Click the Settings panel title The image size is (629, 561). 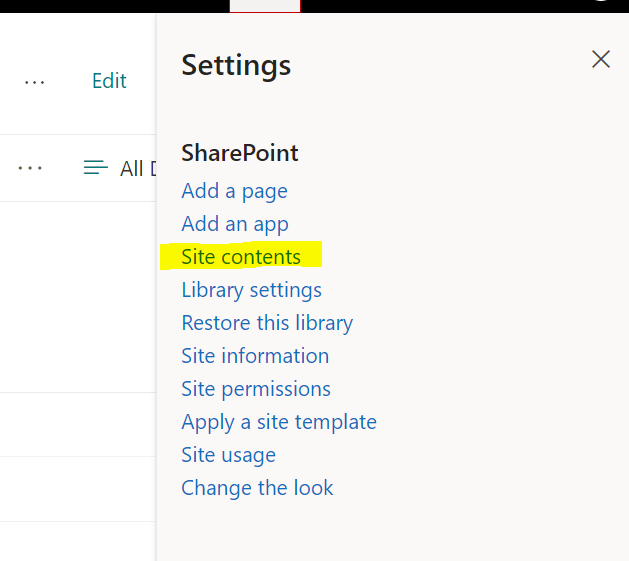point(236,65)
